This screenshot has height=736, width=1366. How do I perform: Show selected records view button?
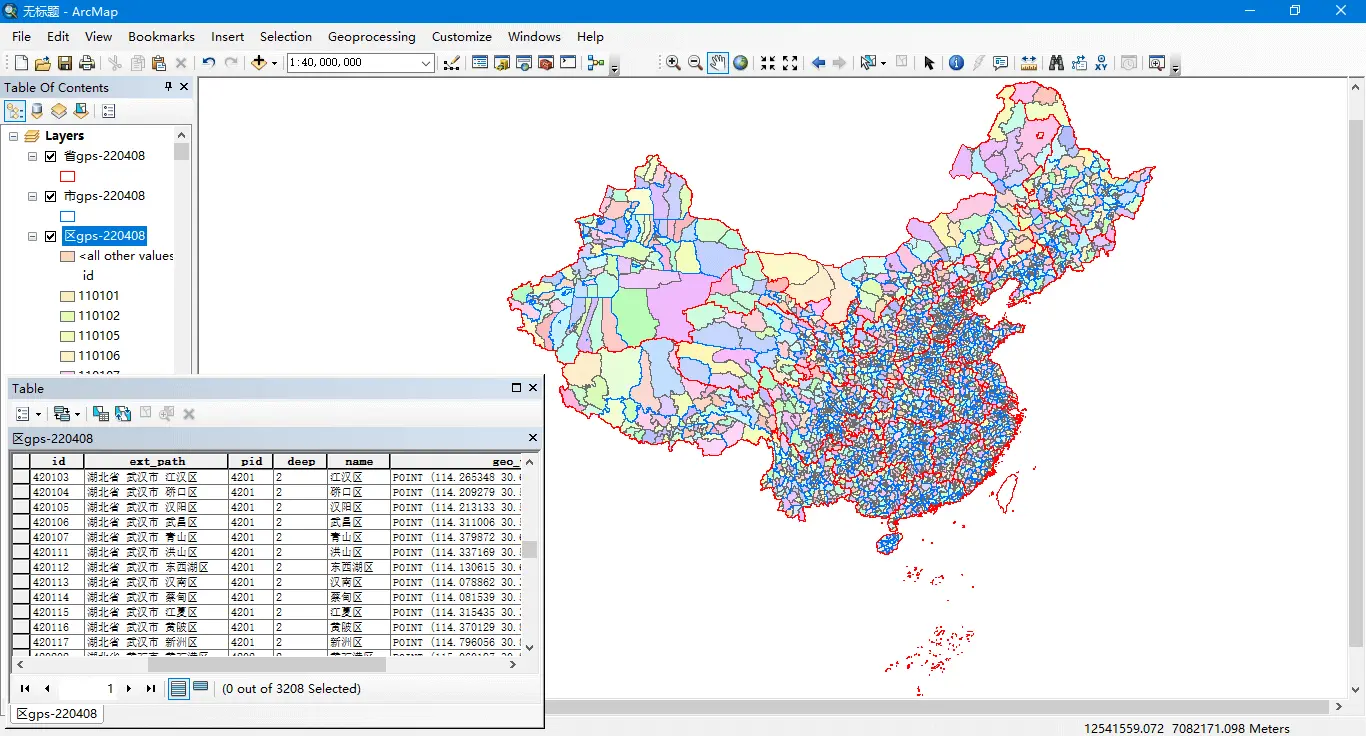[200, 688]
